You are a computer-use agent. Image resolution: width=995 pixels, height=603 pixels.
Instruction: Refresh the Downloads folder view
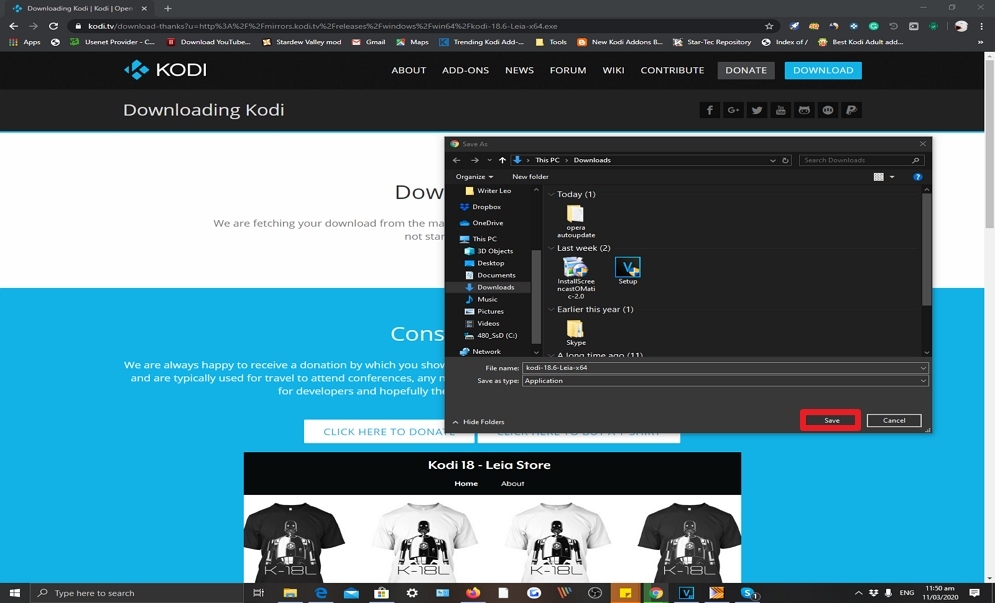point(785,160)
